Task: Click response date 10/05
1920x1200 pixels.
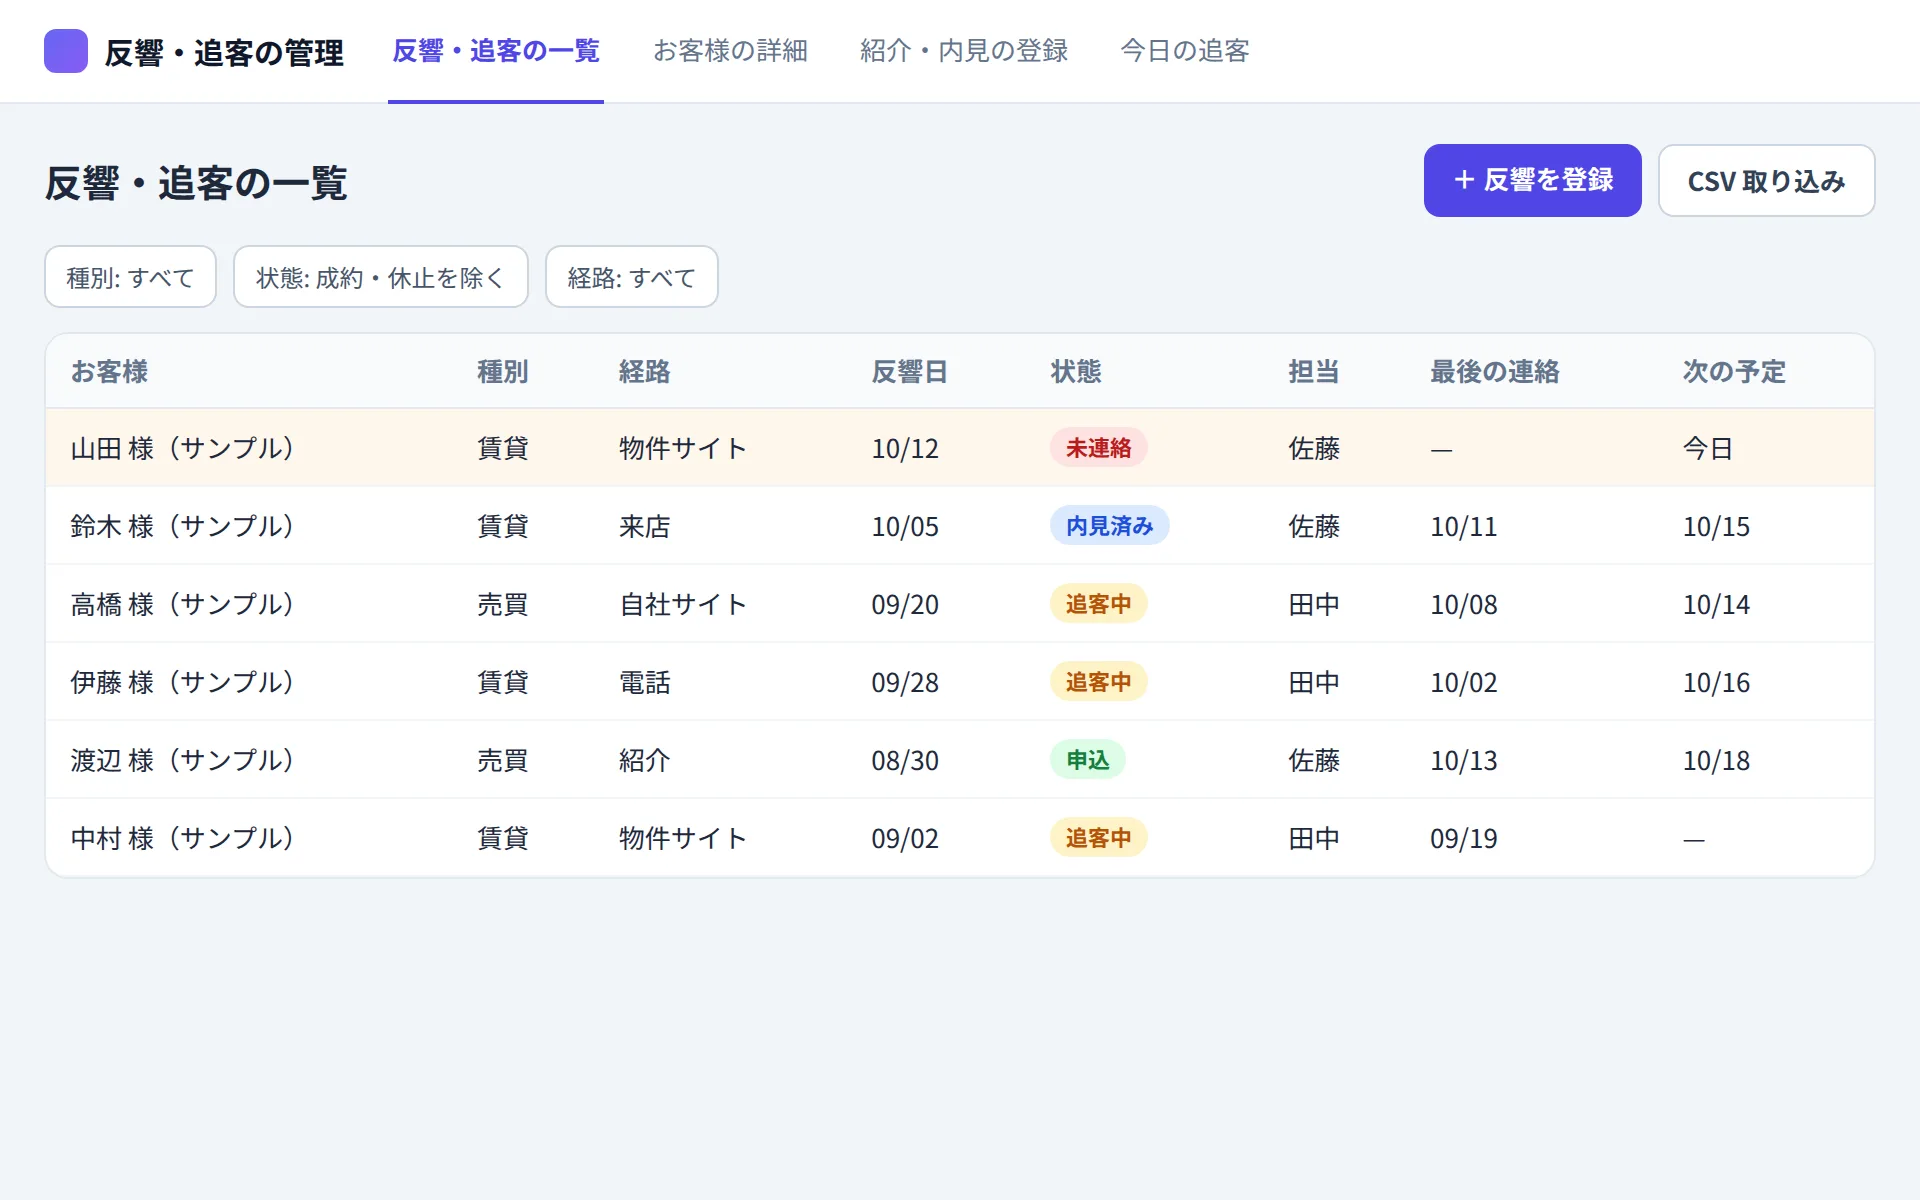Action: click(x=905, y=527)
